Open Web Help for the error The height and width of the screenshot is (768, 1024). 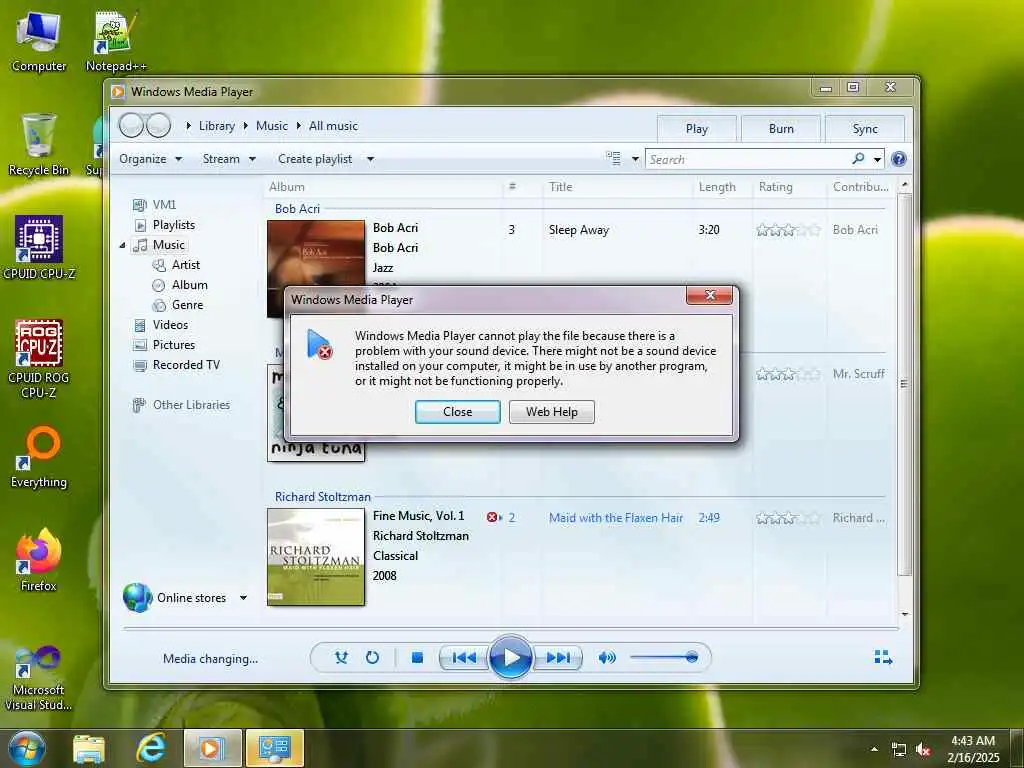coord(551,411)
